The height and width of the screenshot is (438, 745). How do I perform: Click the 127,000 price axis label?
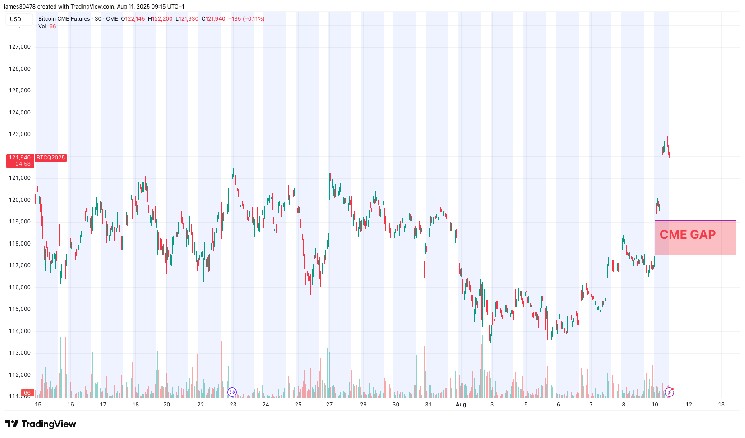click(x=19, y=47)
